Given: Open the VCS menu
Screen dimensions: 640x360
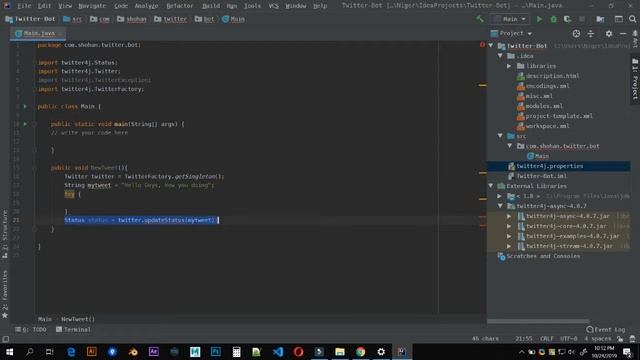Looking at the screenshot, I should pos(273,6).
